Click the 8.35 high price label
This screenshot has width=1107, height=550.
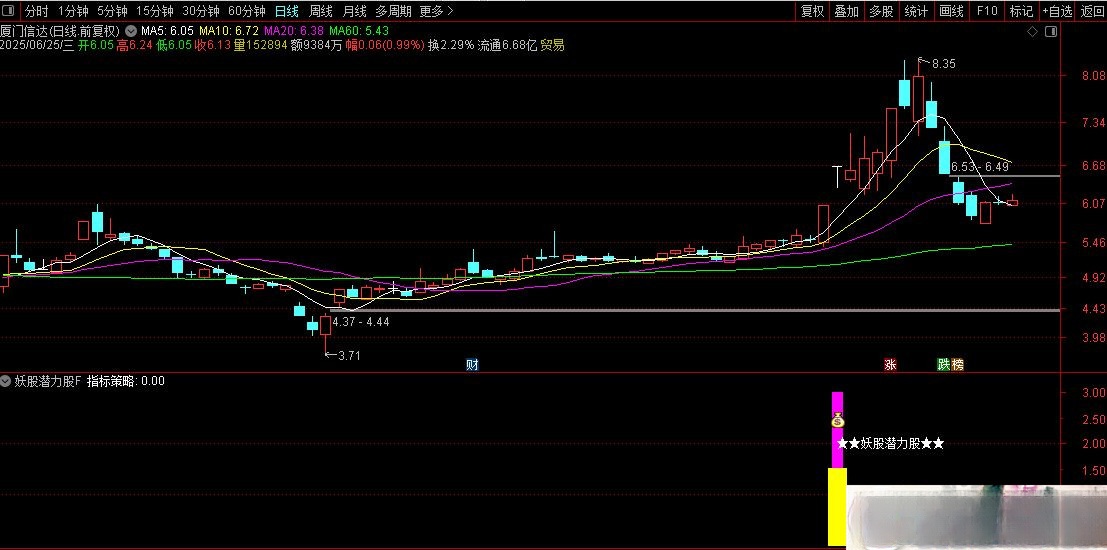pyautogui.click(x=943, y=64)
